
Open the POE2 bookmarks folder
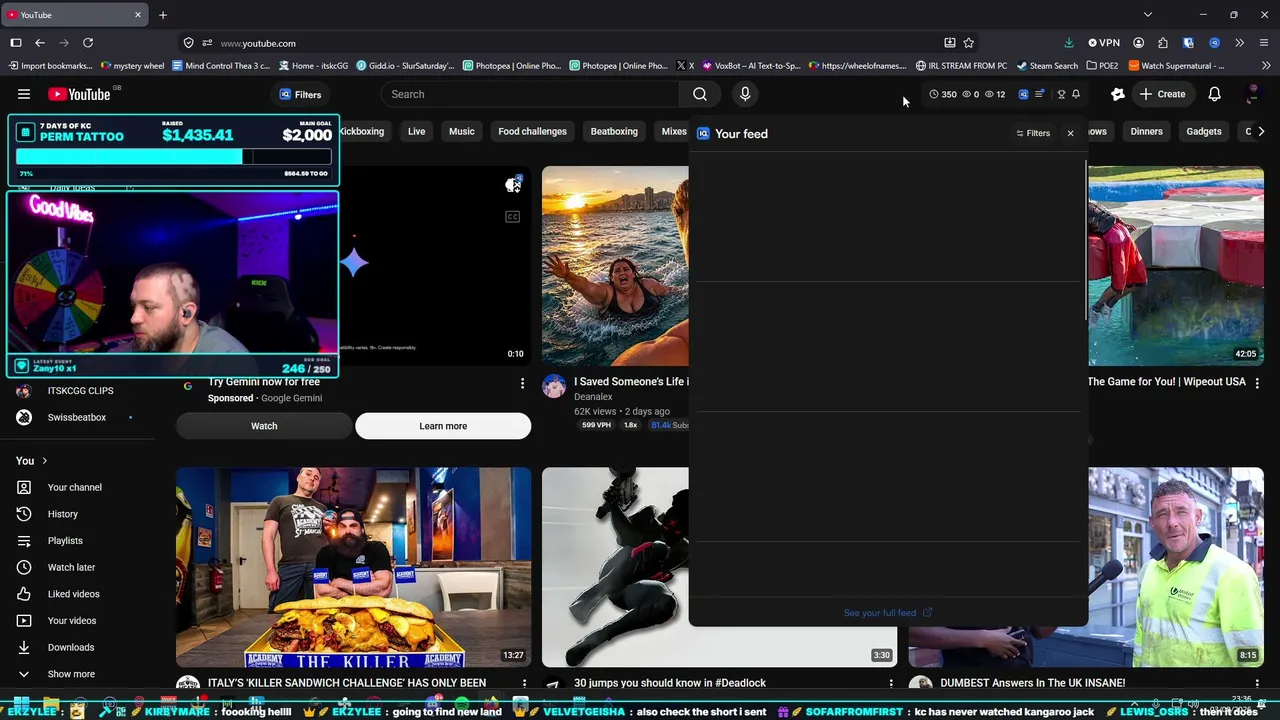tap(1102, 66)
